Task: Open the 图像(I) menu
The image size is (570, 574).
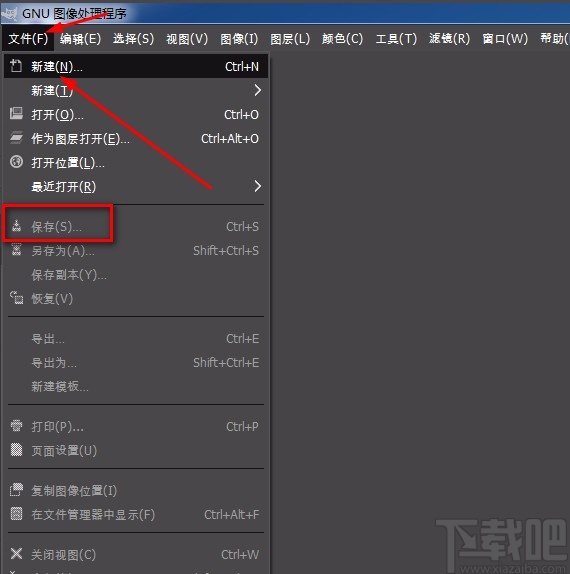Action: [239, 38]
